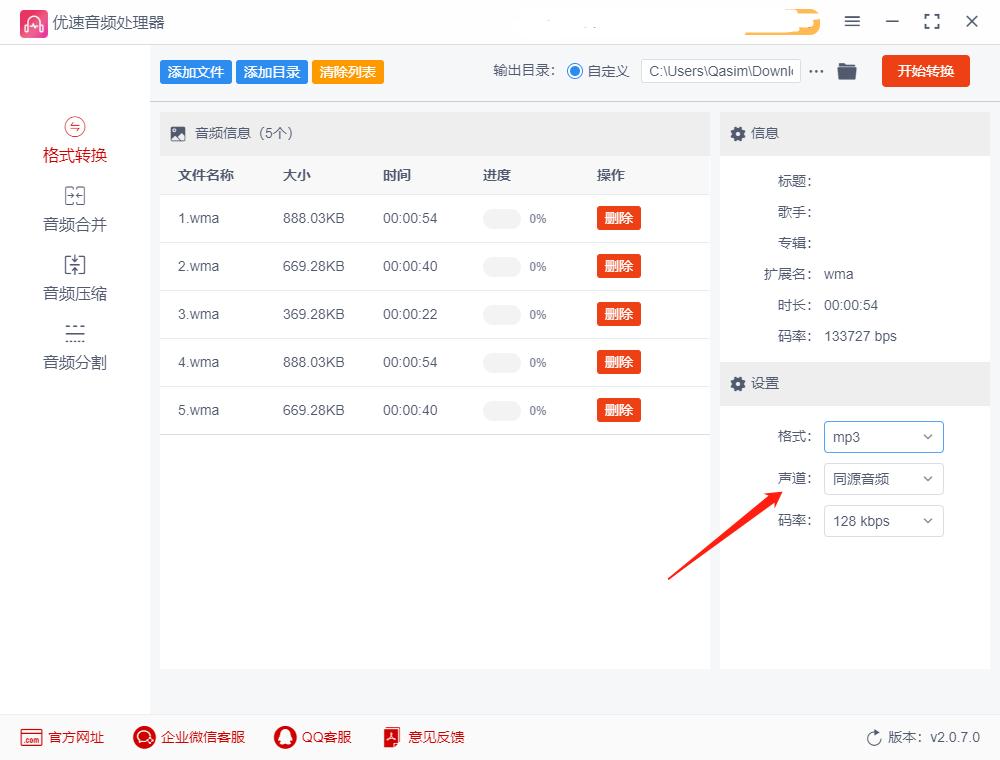Click the 意见反馈 feedback icon
Screen dimensions: 1000x760
pyautogui.click(x=390, y=737)
